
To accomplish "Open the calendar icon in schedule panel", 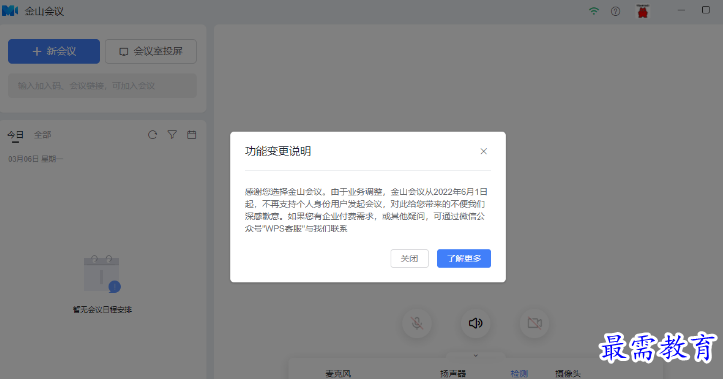I will coord(191,135).
